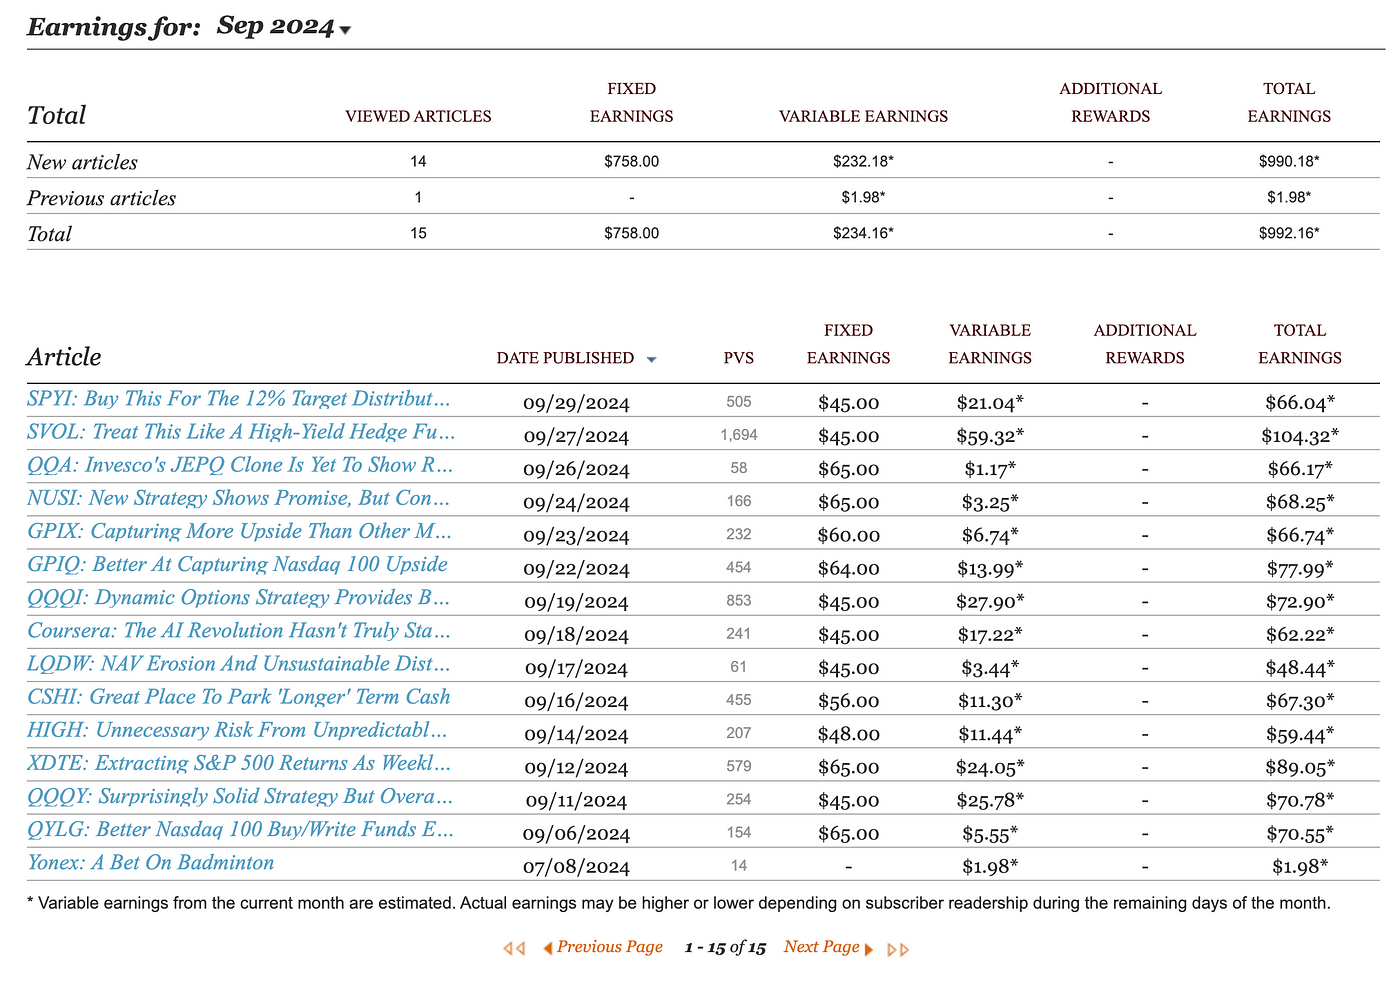
Task: Select date 07/08/2024 cell
Action: pos(576,867)
